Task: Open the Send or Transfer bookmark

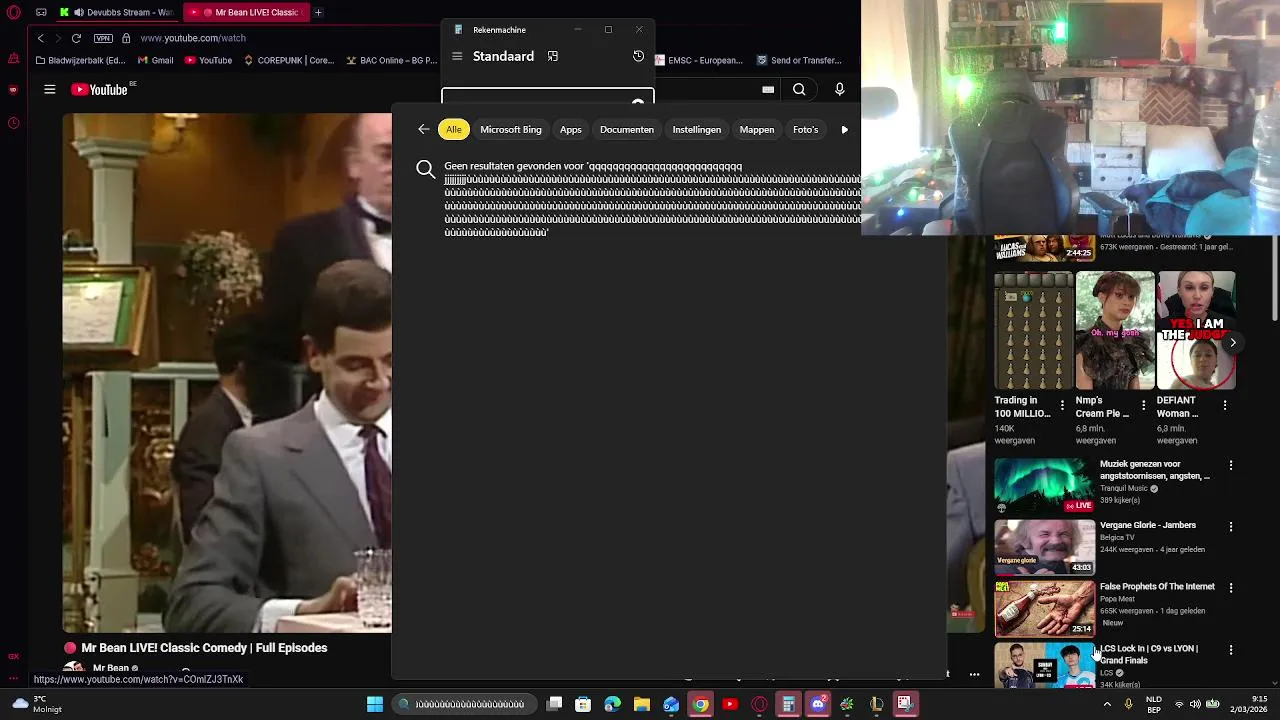Action: click(799, 60)
